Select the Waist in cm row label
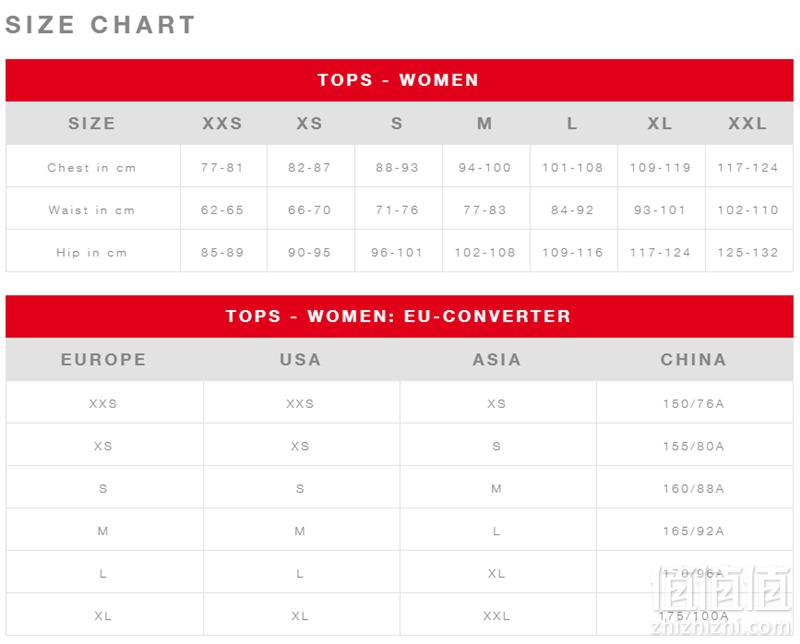This screenshot has width=800, height=644. click(x=92, y=210)
